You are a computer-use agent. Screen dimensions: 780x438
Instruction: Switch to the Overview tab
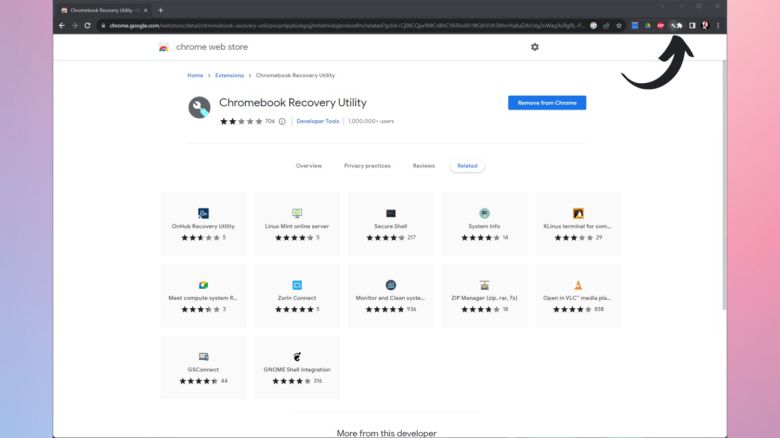(x=309, y=166)
